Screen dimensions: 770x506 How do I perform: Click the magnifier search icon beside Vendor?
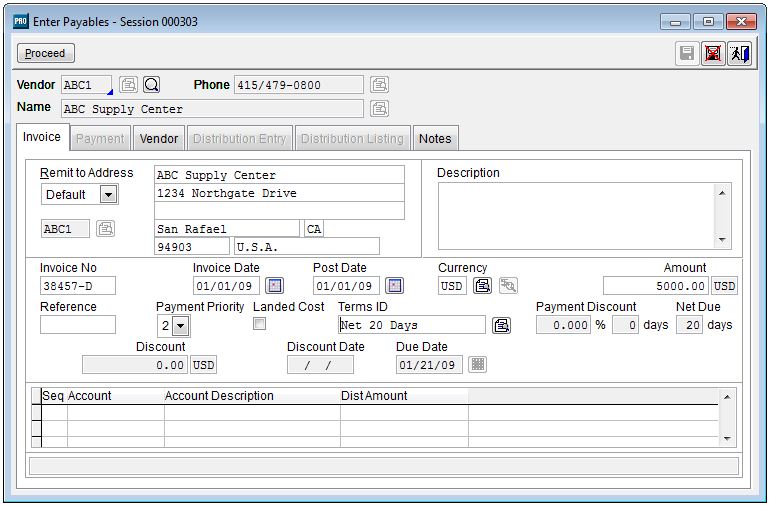(152, 84)
